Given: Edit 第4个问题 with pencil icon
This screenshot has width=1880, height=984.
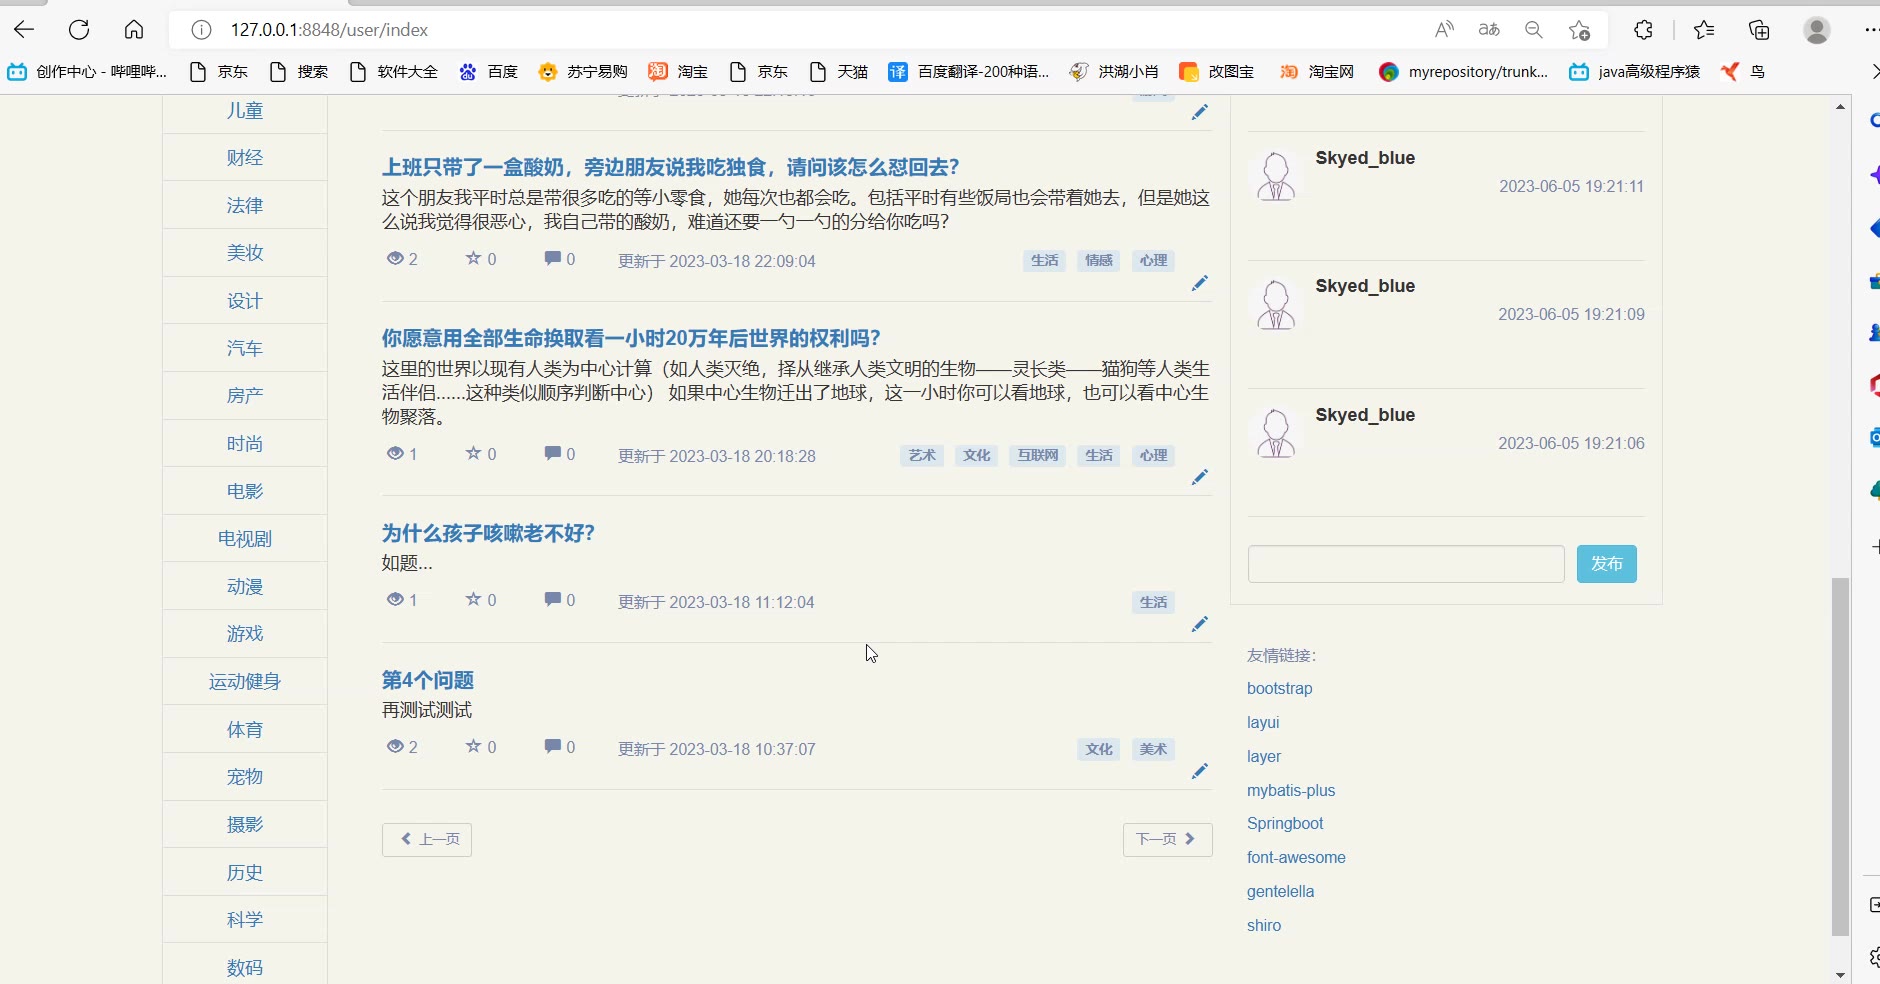Looking at the screenshot, I should click(1200, 772).
